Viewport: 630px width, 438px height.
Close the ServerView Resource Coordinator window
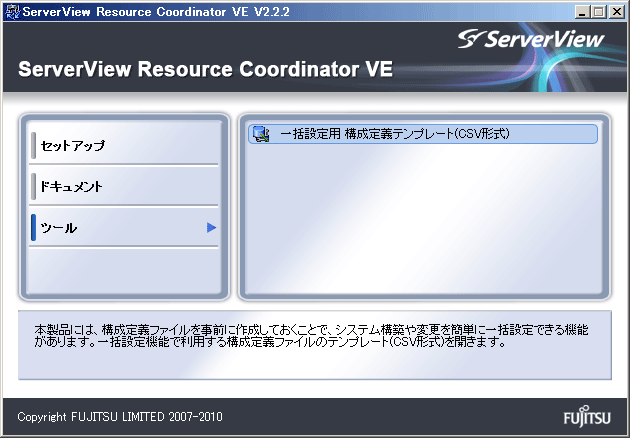617,12
